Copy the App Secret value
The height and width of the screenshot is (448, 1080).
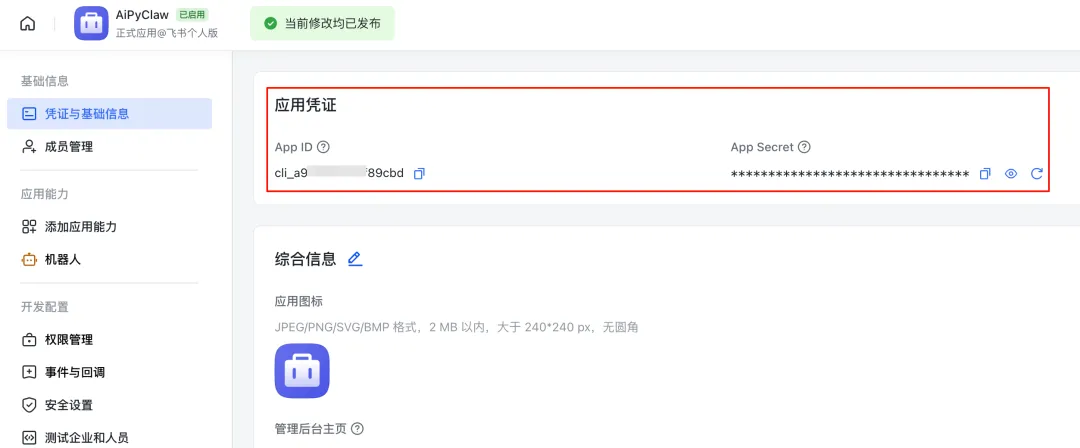(x=985, y=173)
